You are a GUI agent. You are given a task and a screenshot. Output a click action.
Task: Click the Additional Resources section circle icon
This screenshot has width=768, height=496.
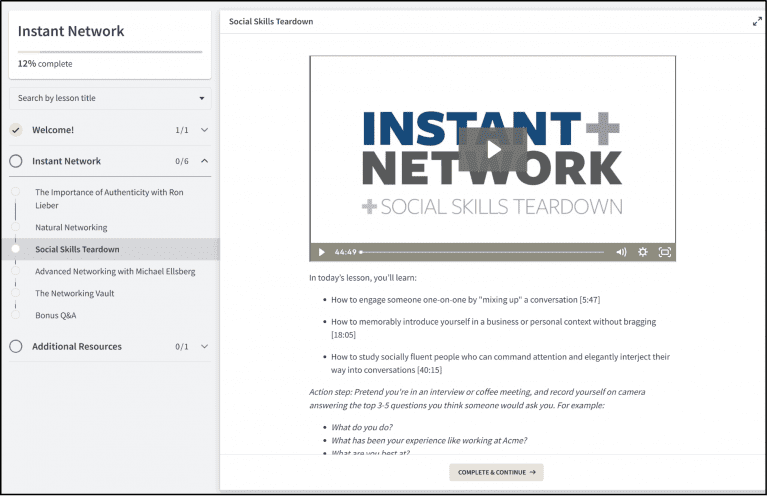point(16,346)
